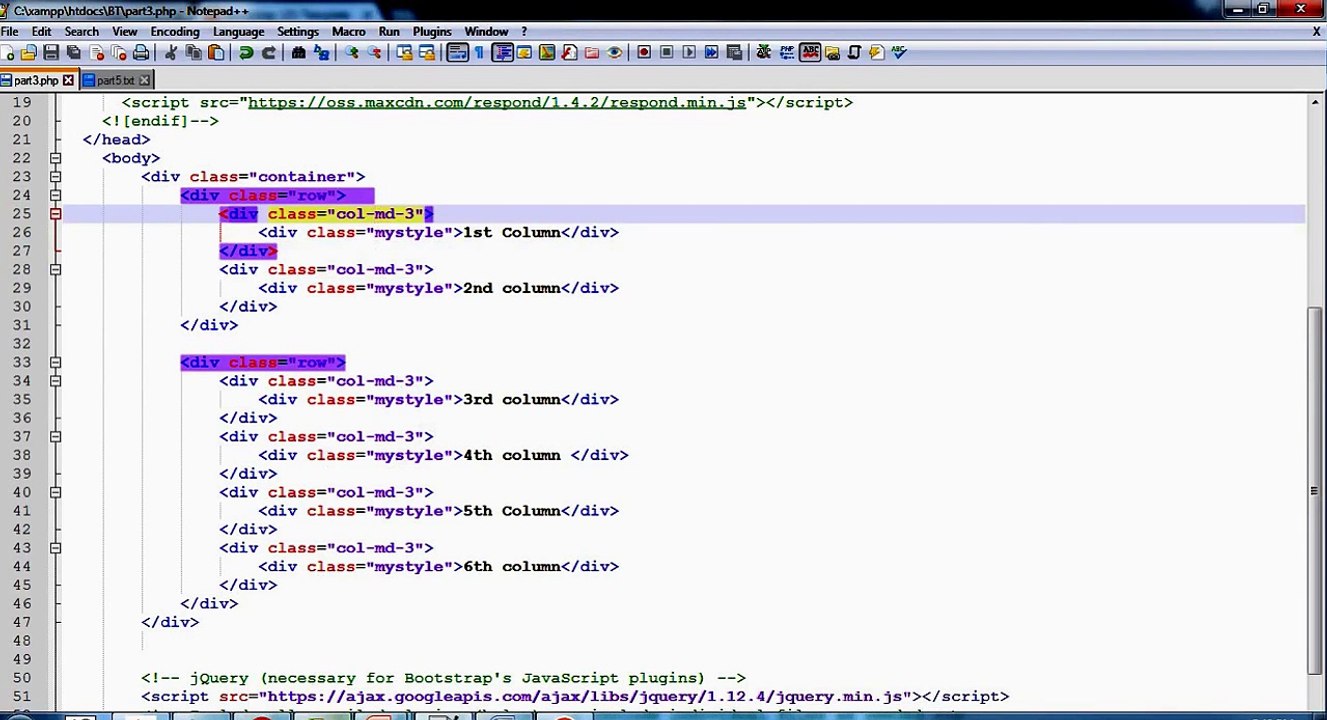Click the scrollbar up arrow
The width and height of the screenshot is (1327, 720).
[1316, 101]
